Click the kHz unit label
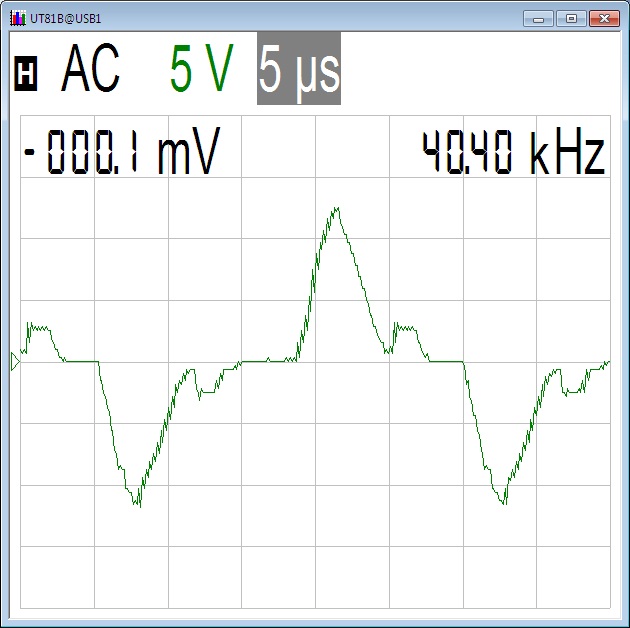Image resolution: width=630 pixels, height=628 pixels. 567,155
